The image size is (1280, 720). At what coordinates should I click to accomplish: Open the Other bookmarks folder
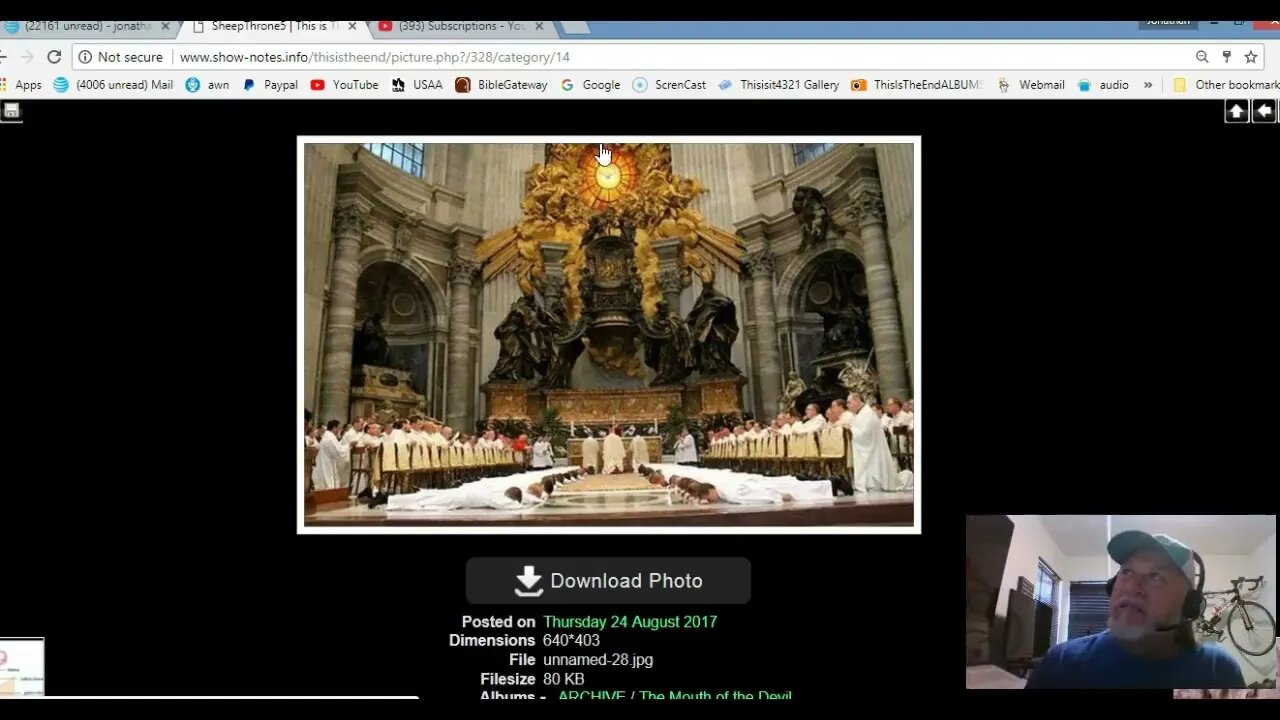coord(1226,85)
